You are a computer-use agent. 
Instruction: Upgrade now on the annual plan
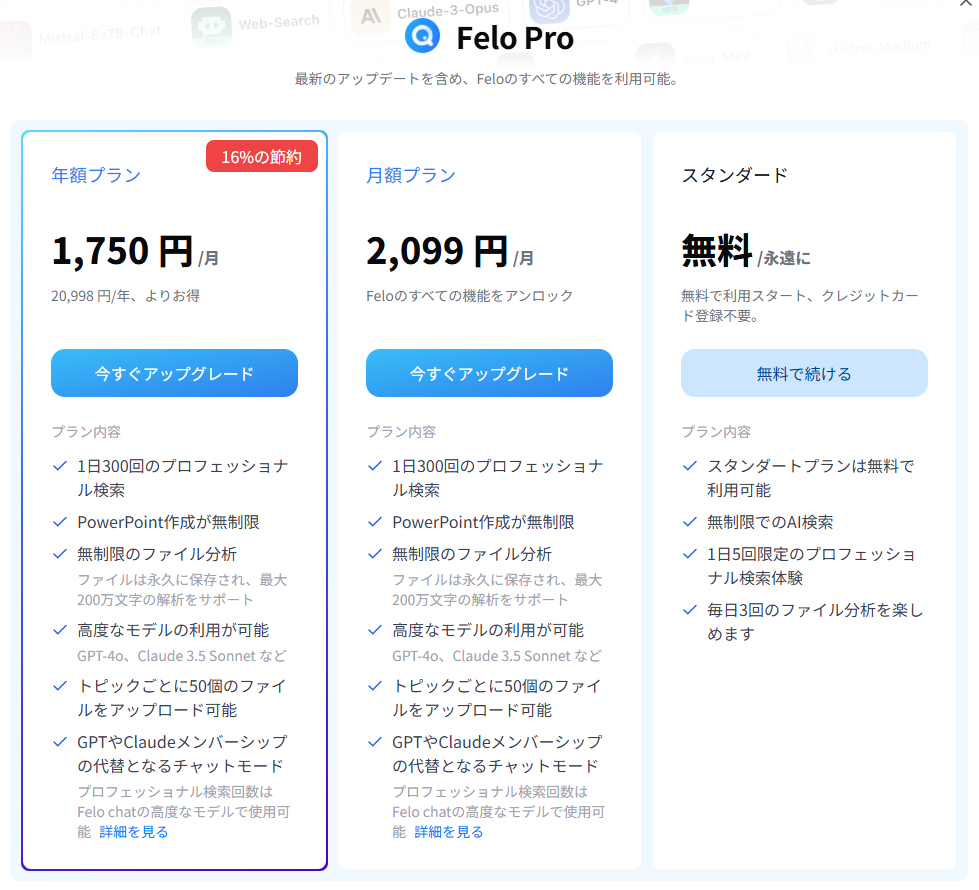click(x=174, y=373)
